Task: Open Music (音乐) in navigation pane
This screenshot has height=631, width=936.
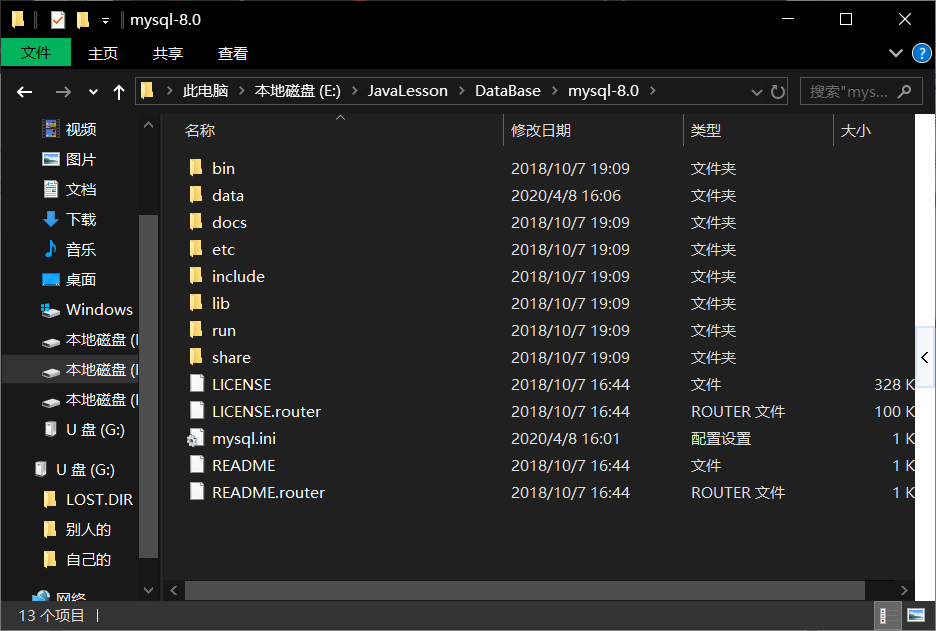Action: [x=69, y=249]
